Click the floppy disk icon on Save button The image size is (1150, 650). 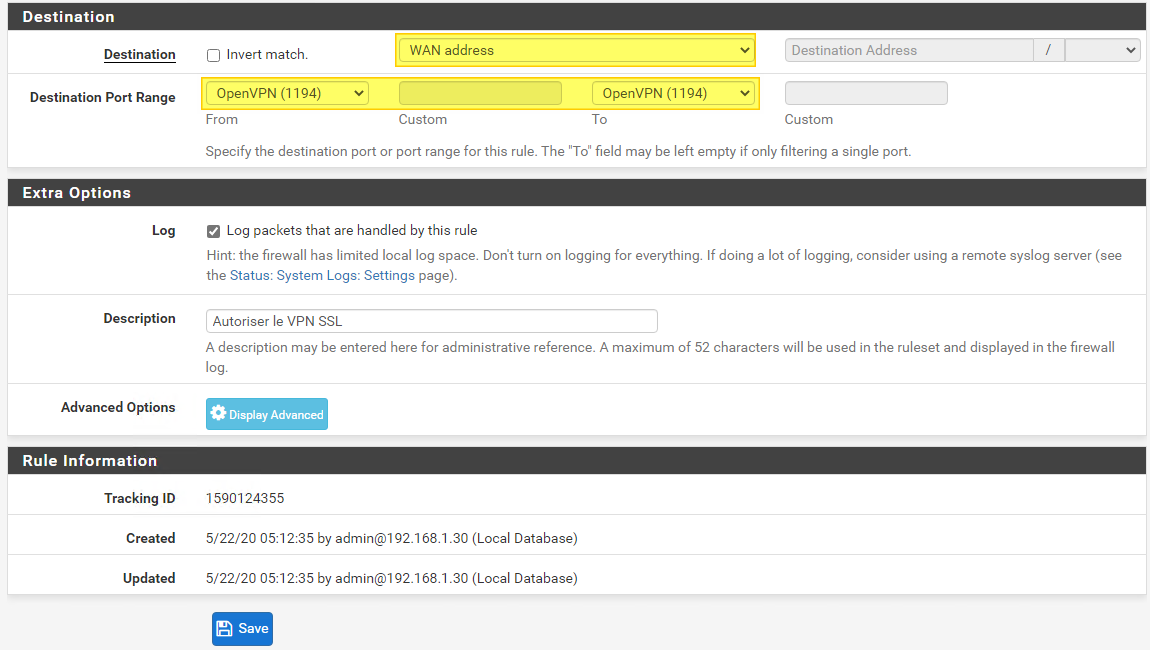coord(224,628)
